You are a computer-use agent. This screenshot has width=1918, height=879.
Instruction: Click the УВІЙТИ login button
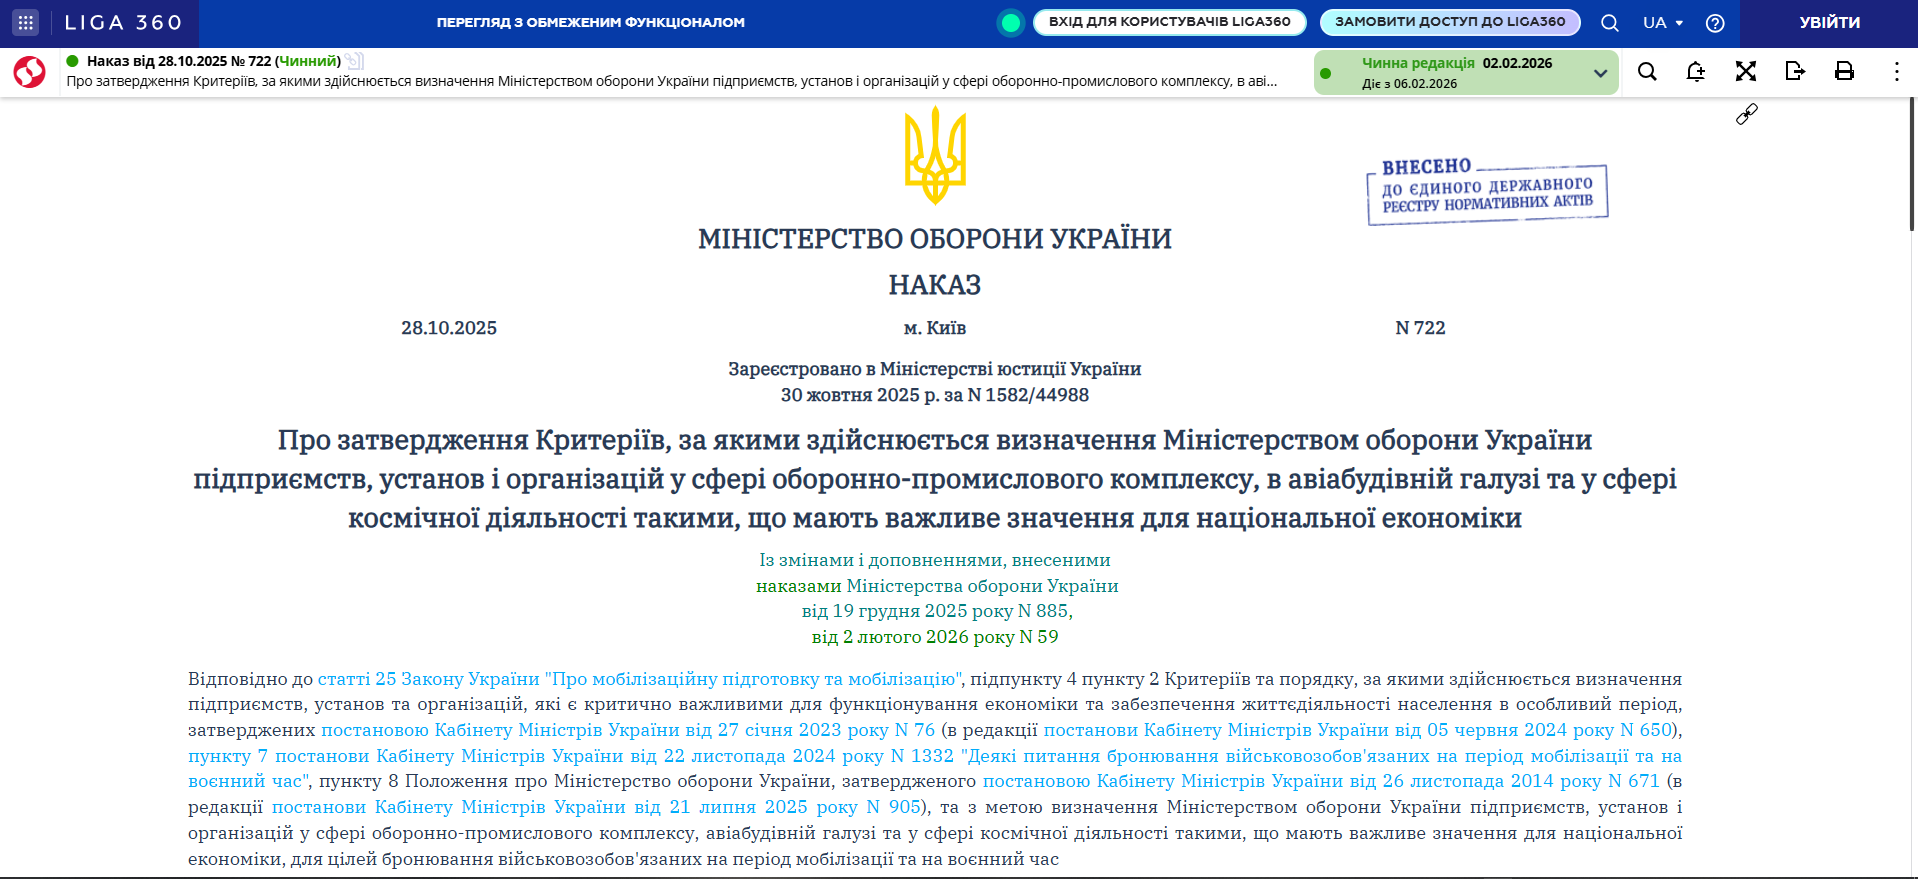pyautogui.click(x=1829, y=22)
